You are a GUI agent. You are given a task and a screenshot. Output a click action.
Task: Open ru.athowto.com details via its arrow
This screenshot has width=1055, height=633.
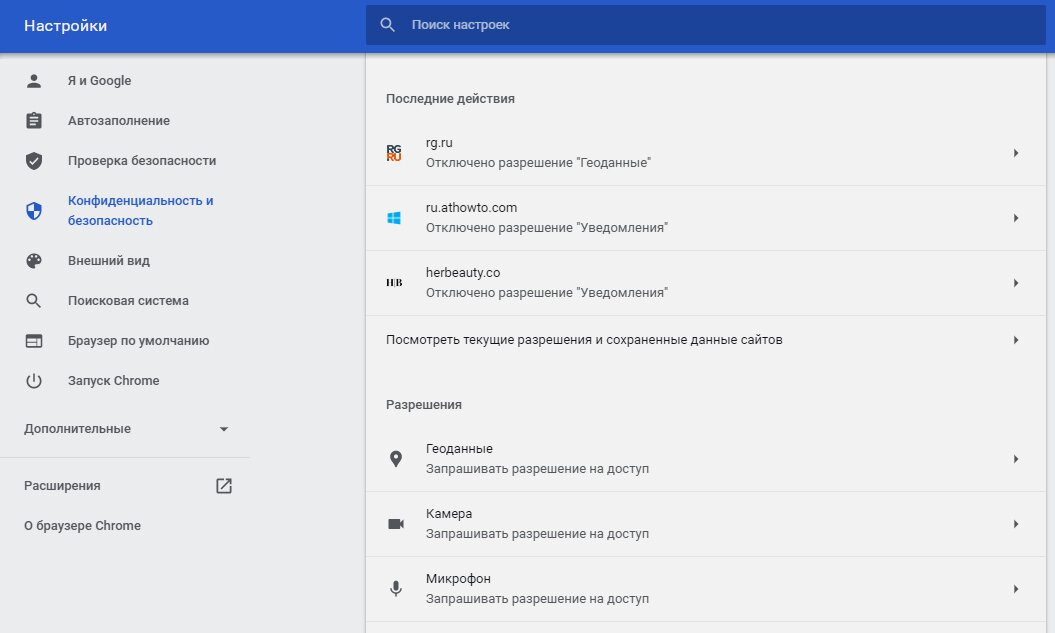[1016, 218]
